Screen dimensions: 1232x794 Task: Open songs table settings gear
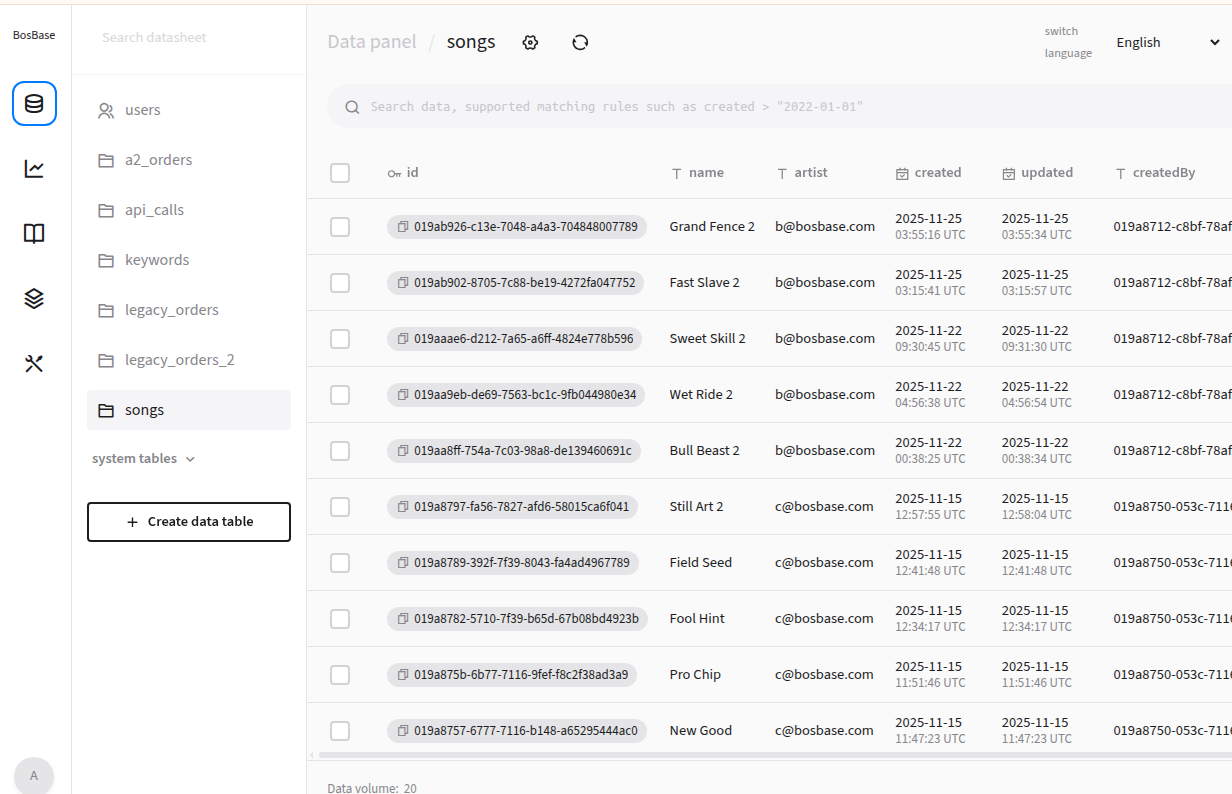(x=531, y=42)
